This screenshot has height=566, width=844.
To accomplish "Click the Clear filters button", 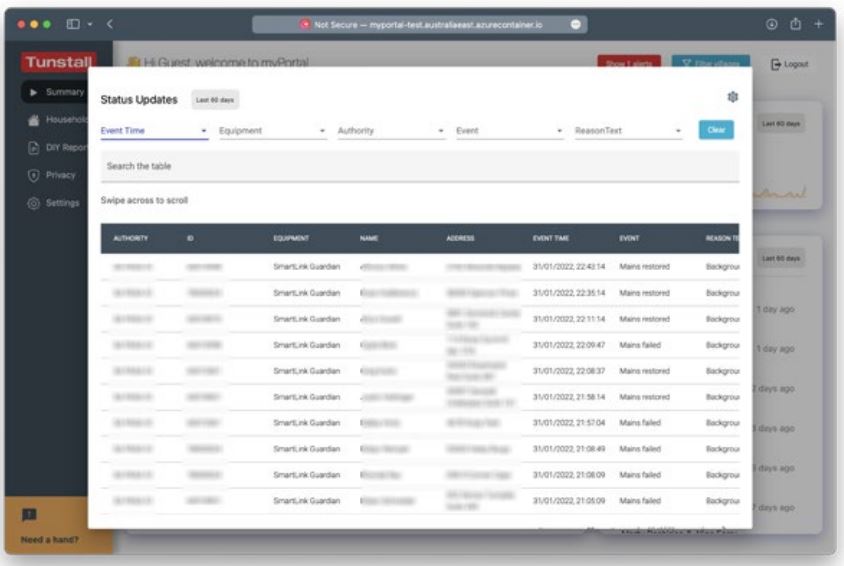I will coord(716,130).
